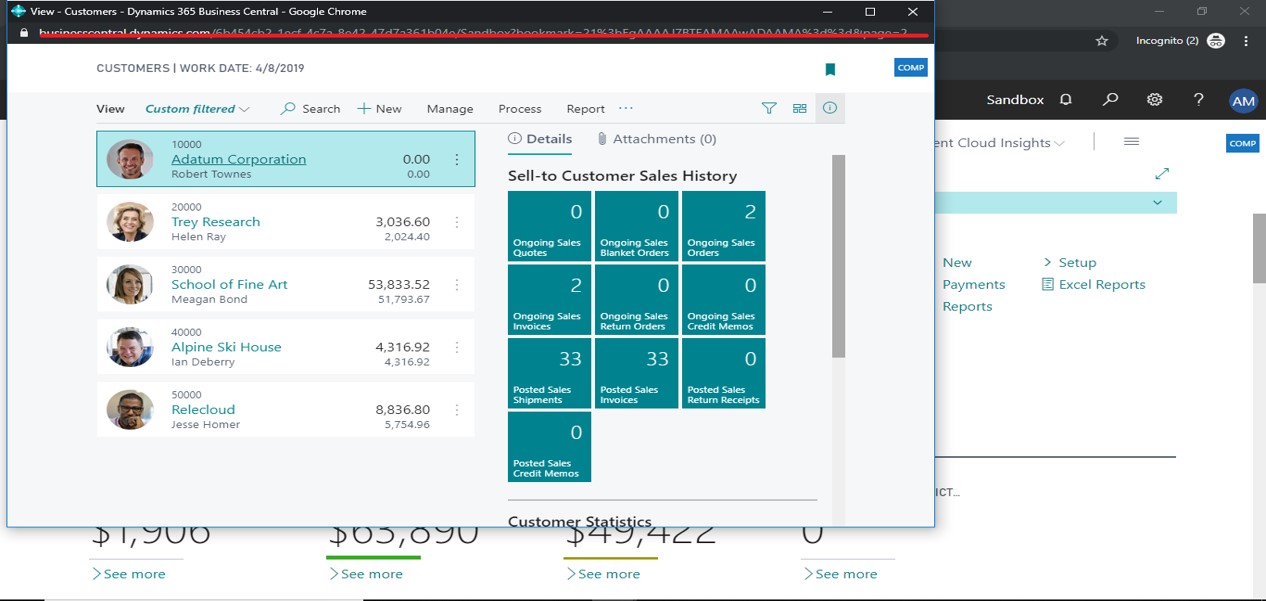Click the bookmark icon on Customers page
1266x601 pixels.
tap(830, 69)
